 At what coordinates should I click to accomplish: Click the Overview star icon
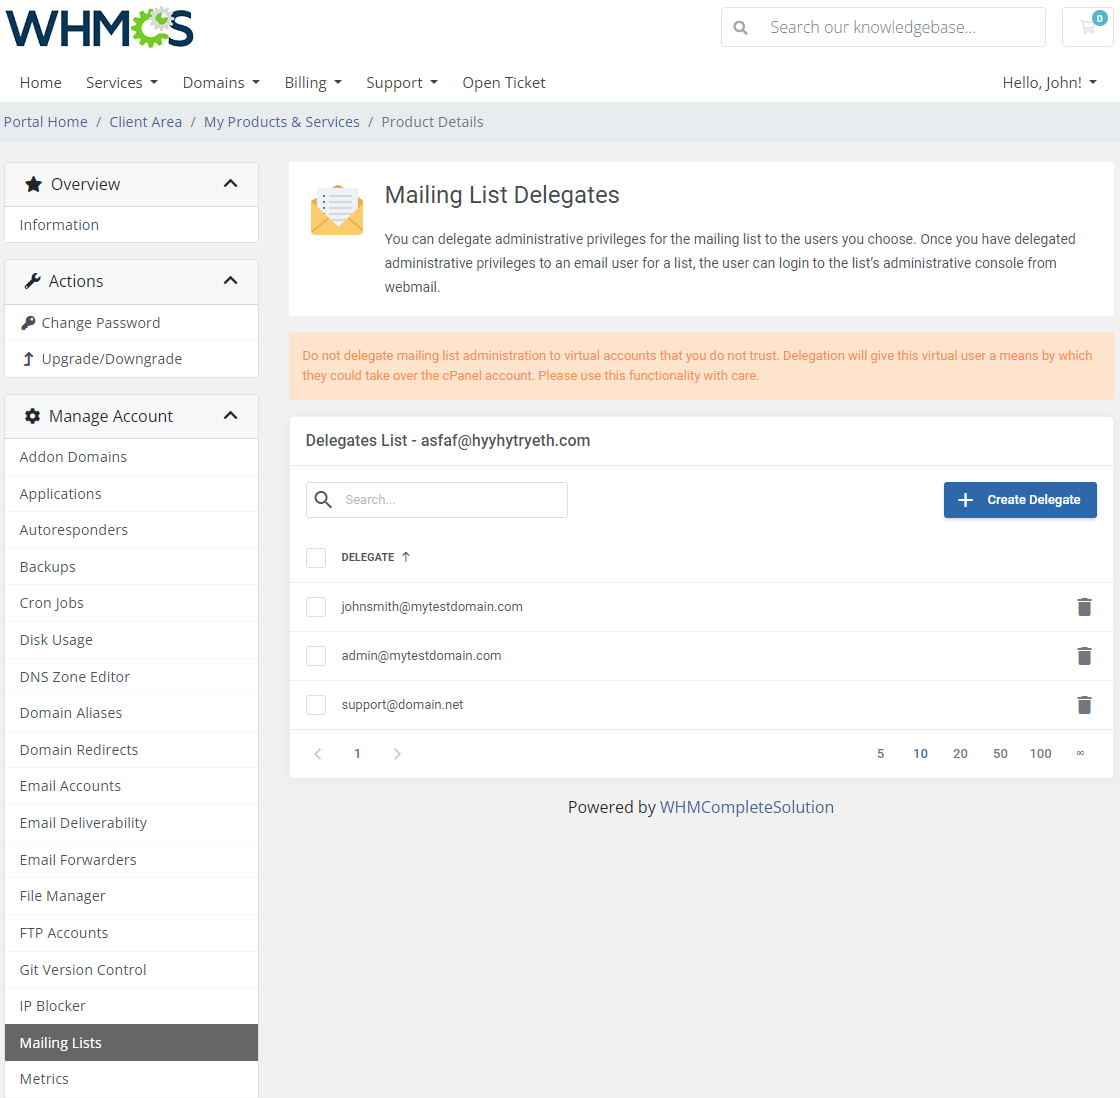tap(33, 184)
